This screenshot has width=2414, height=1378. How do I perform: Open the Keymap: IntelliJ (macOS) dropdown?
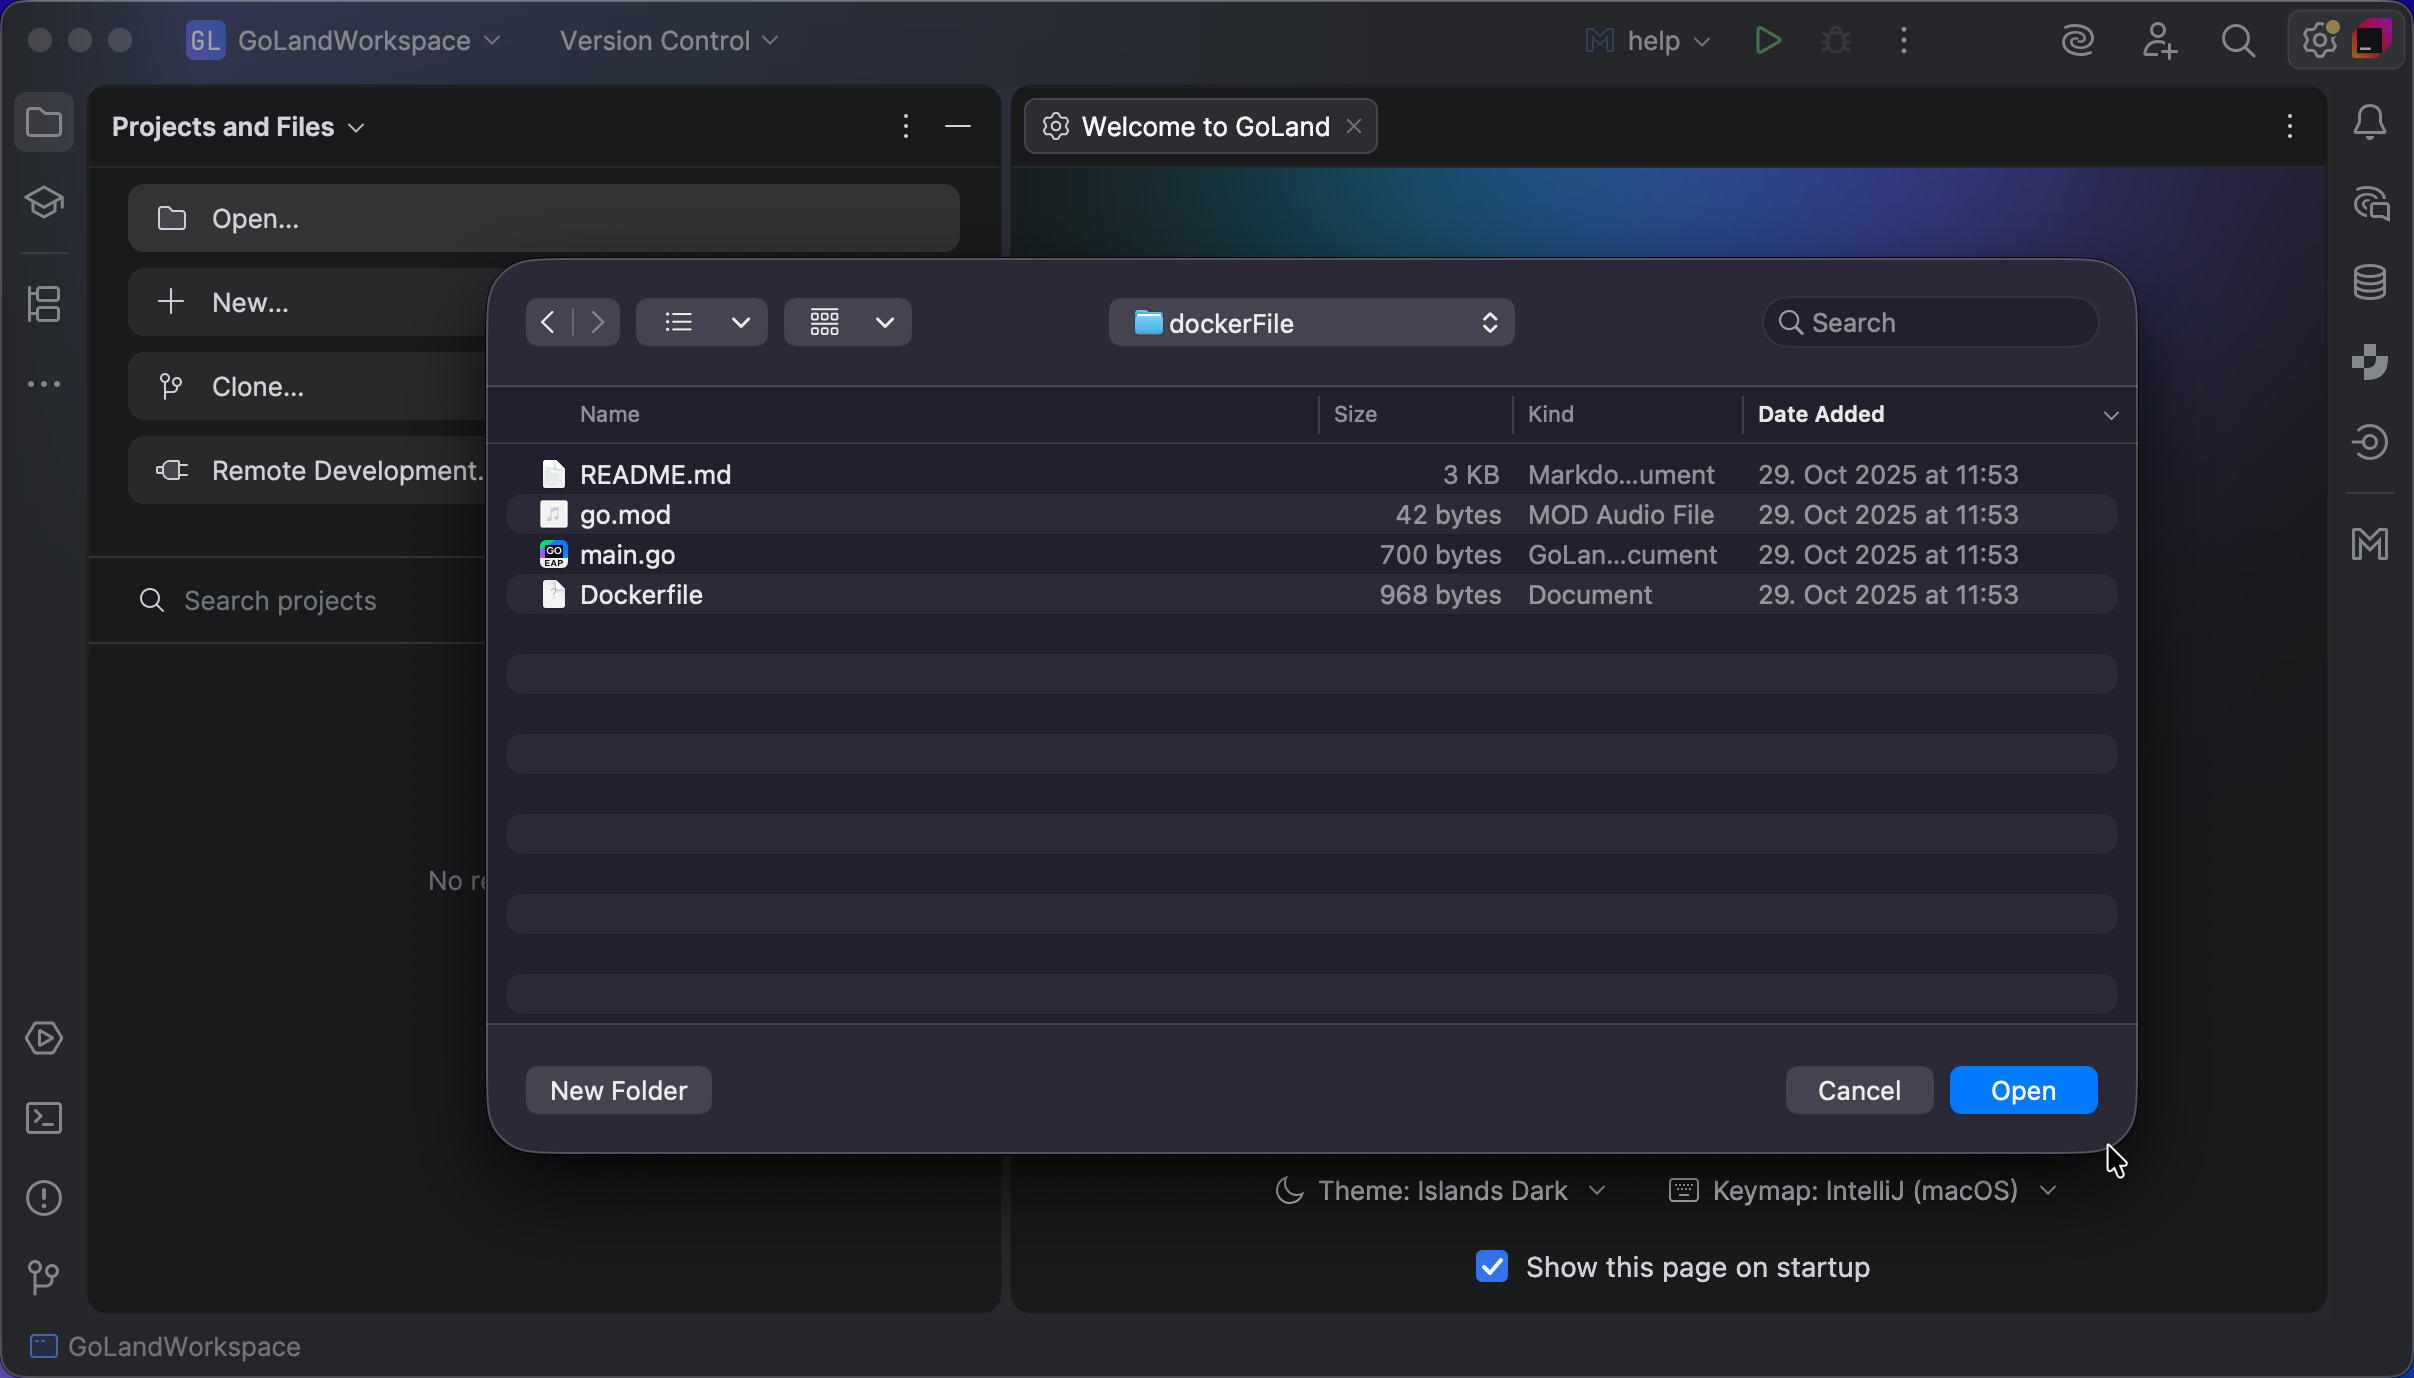coord(1863,1191)
